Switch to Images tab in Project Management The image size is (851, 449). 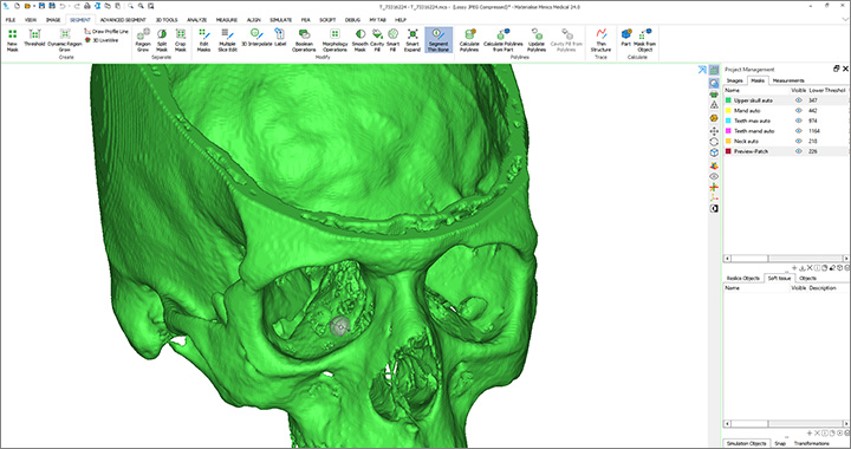pyautogui.click(x=735, y=80)
